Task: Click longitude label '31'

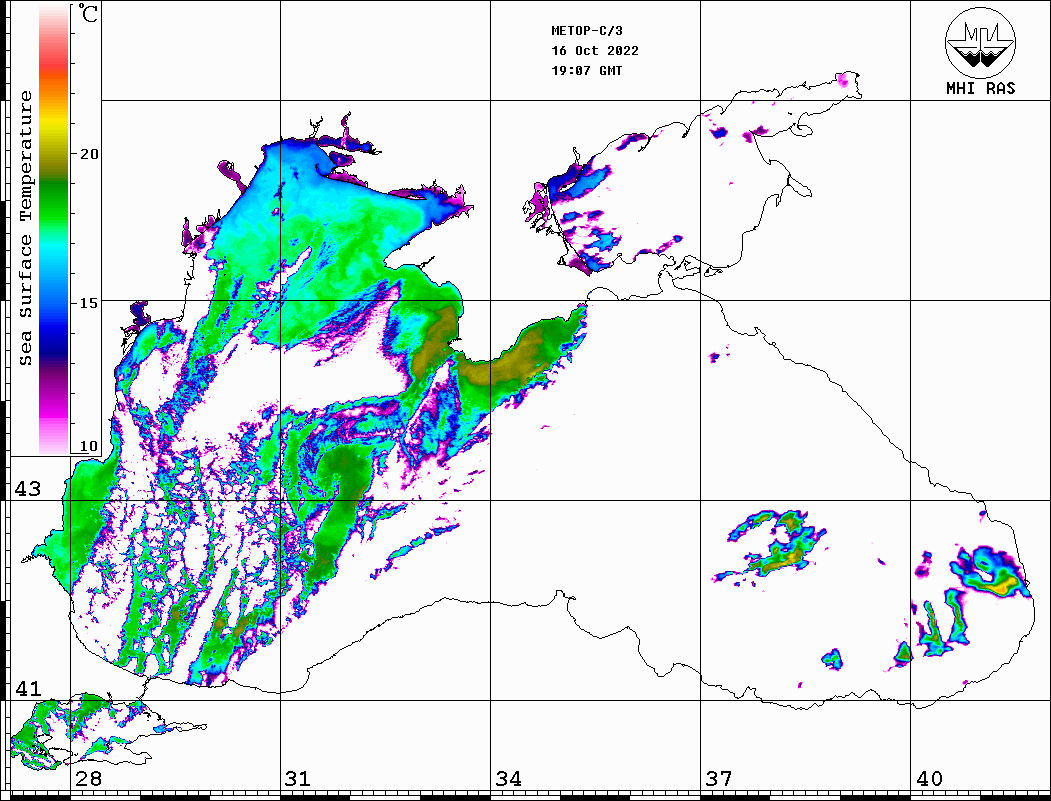Action: [298, 778]
